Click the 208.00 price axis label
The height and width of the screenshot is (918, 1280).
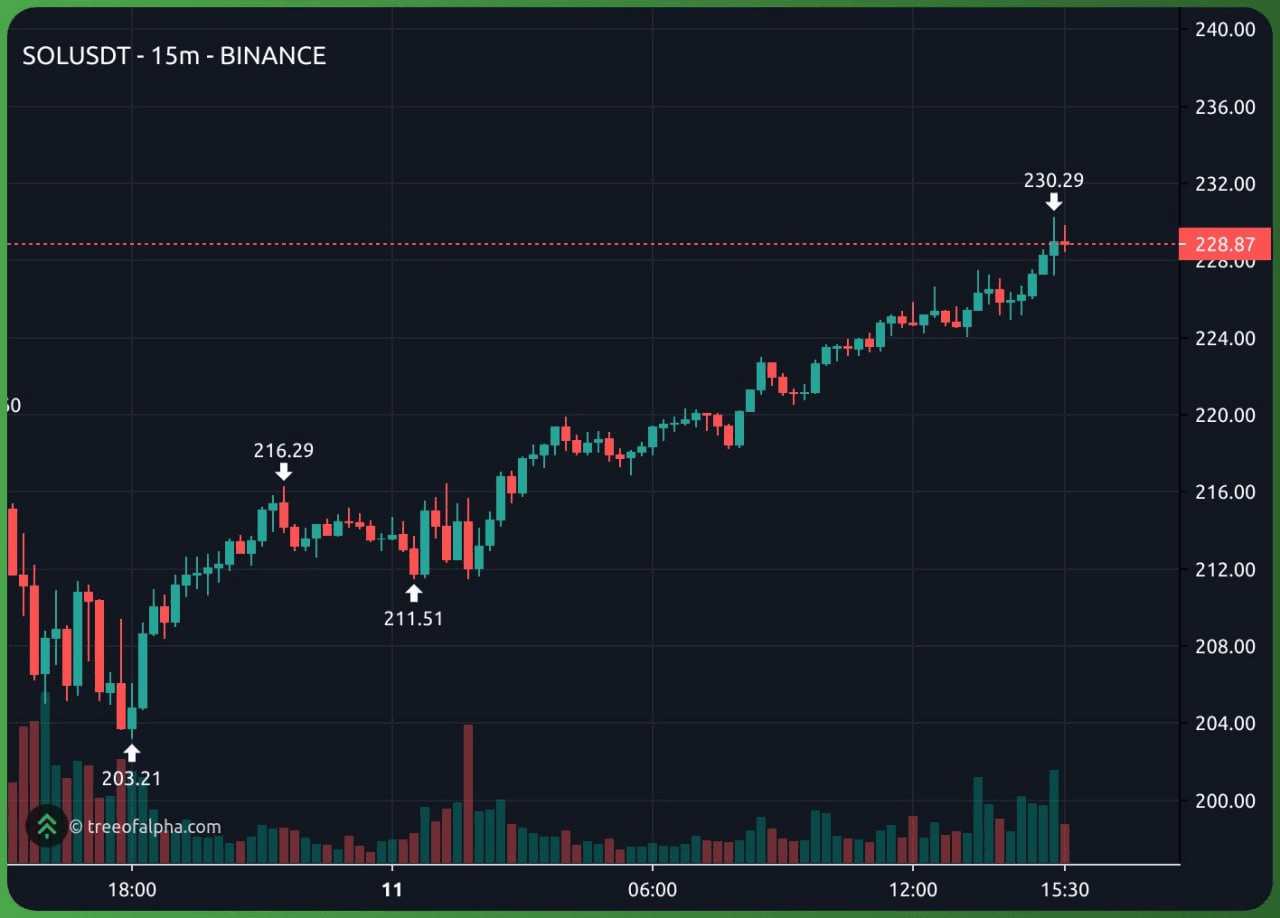coord(1225,646)
